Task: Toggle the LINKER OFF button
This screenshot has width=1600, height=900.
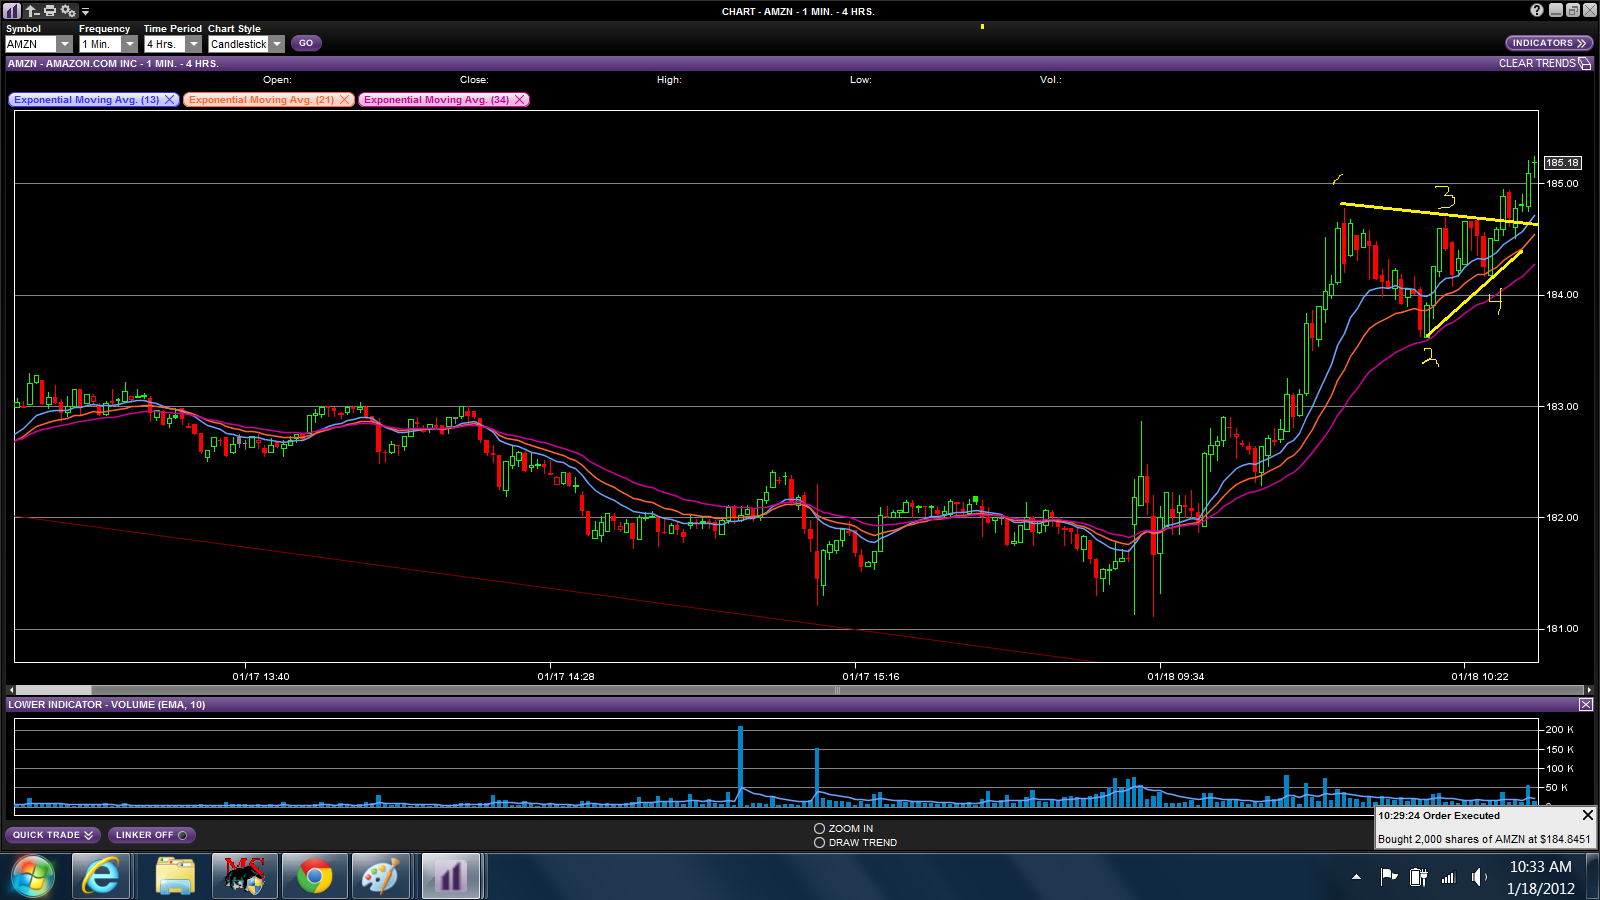Action: pos(152,835)
